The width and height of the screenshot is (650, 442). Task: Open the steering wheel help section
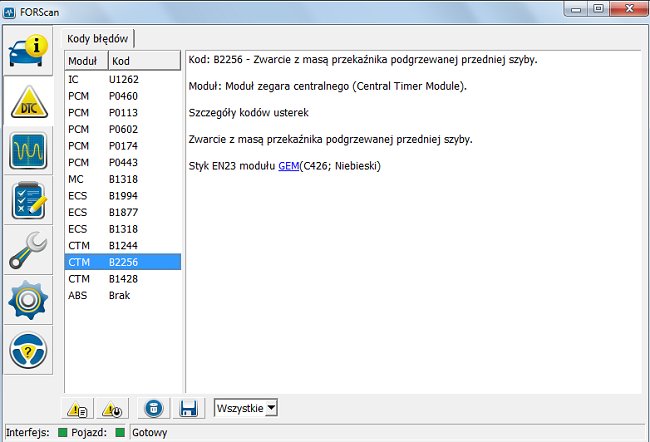point(30,351)
